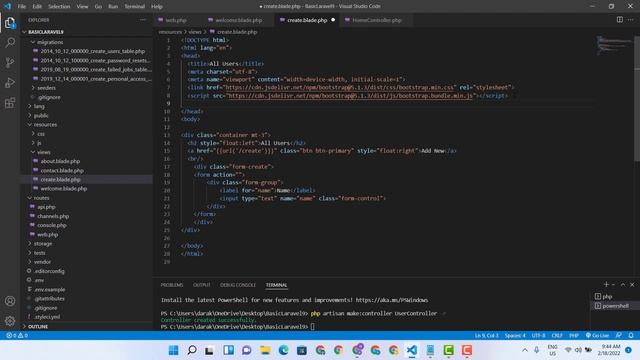Open the Edit menu
Image resolution: width=640 pixels, height=360 pixels.
(37, 7)
